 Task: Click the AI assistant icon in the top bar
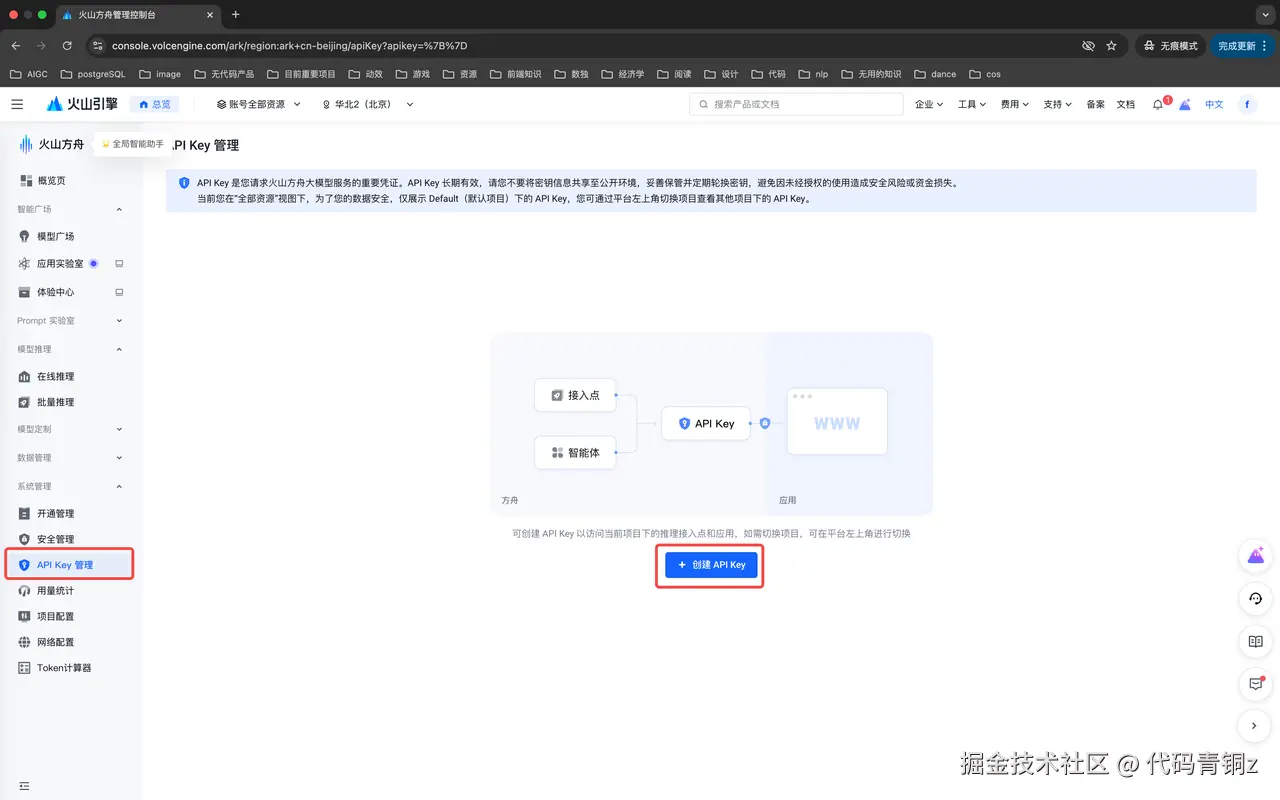(x=1185, y=104)
